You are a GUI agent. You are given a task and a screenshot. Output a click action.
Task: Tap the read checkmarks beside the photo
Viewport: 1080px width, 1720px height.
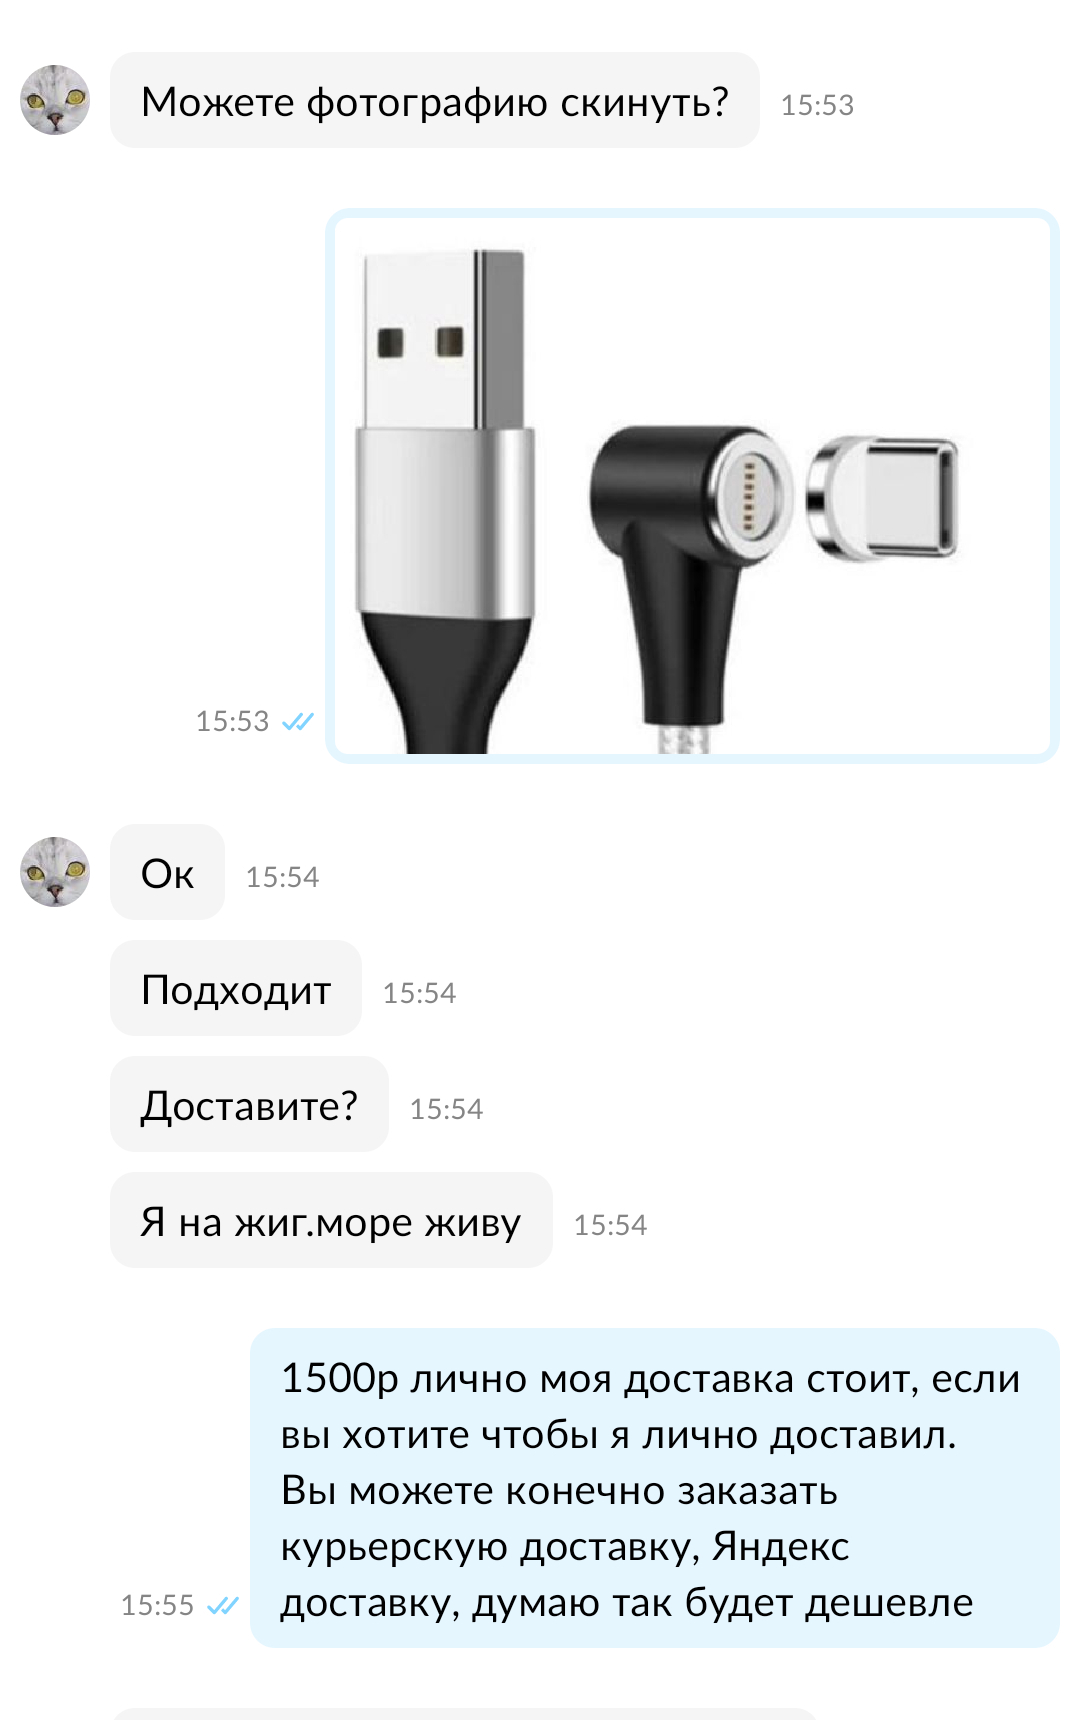click(x=298, y=721)
